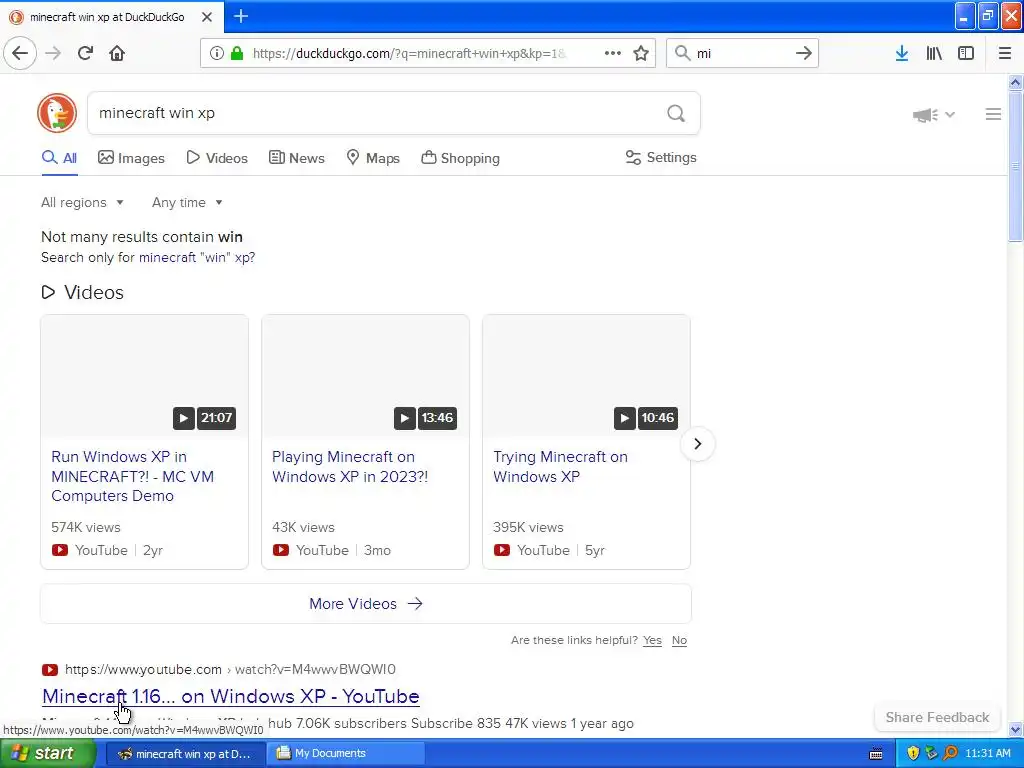The image size is (1024, 768).
Task: Click the scrollbar up arrow
Action: coord(1016,82)
